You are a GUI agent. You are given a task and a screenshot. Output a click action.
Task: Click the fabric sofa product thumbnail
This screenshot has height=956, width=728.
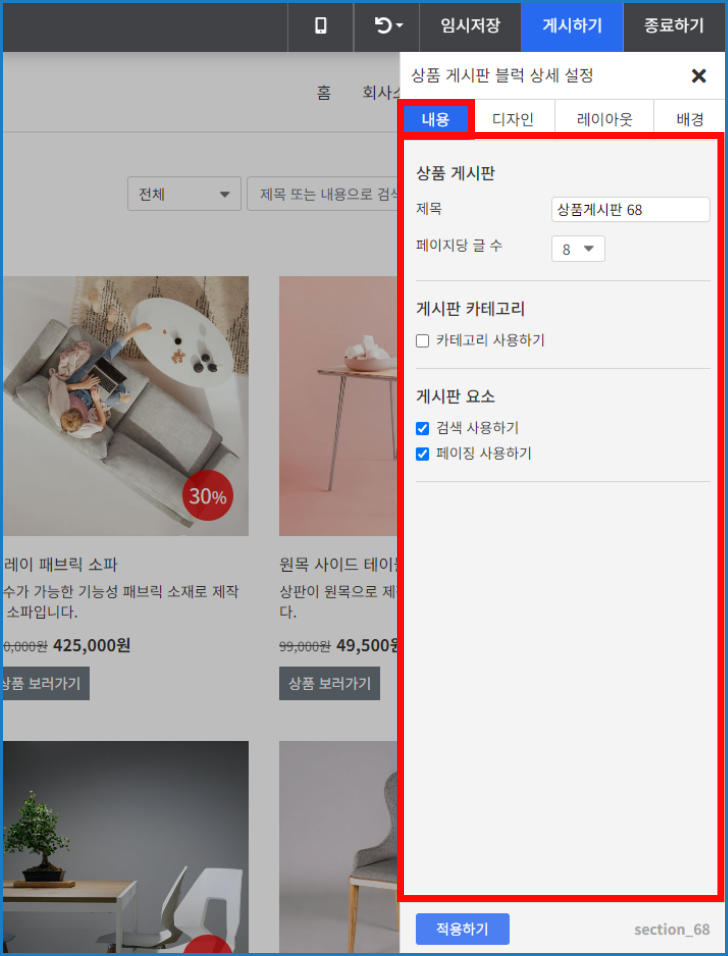(125, 405)
